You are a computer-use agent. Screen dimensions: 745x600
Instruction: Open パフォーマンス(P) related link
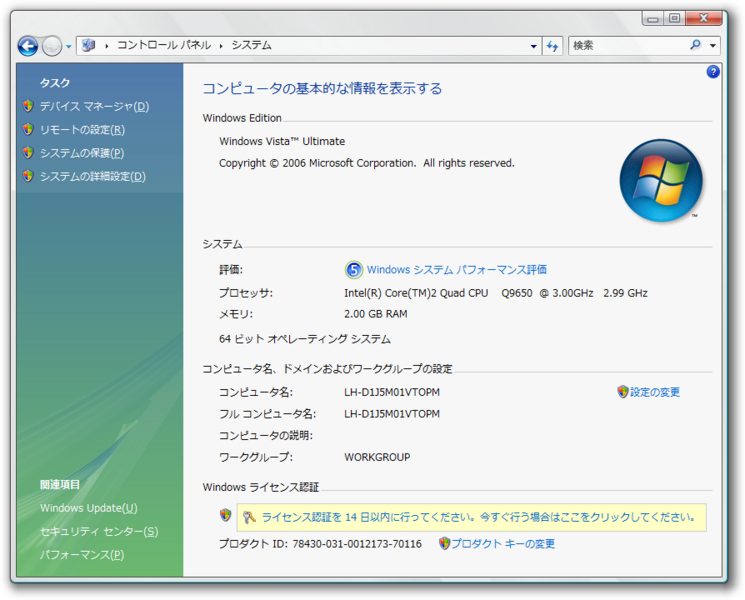(x=82, y=555)
